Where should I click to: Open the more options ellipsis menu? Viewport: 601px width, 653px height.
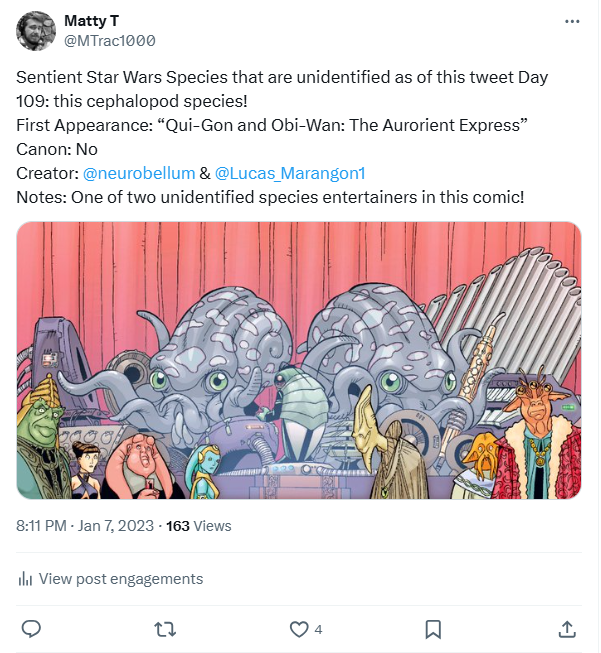point(571,21)
